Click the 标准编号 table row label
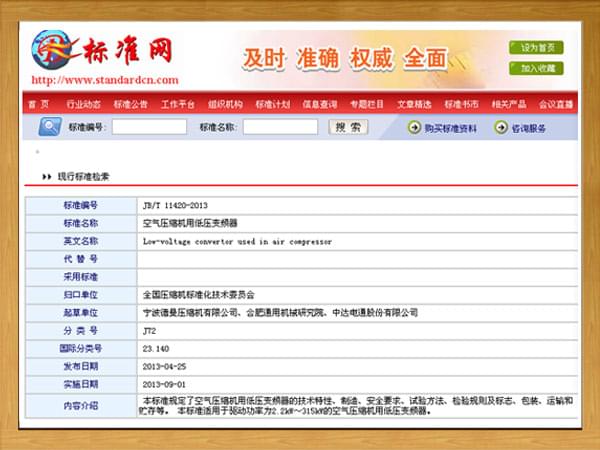600x450 pixels. 81,205
